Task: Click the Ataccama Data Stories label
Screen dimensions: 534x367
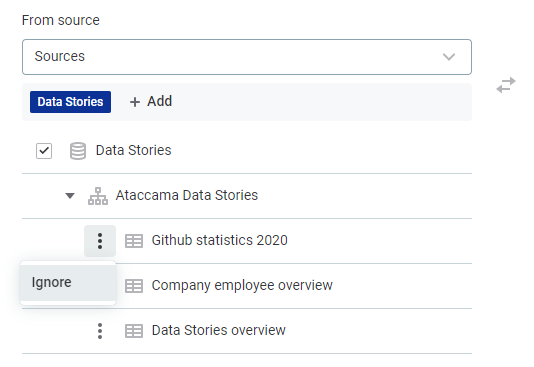Action: pos(187,195)
